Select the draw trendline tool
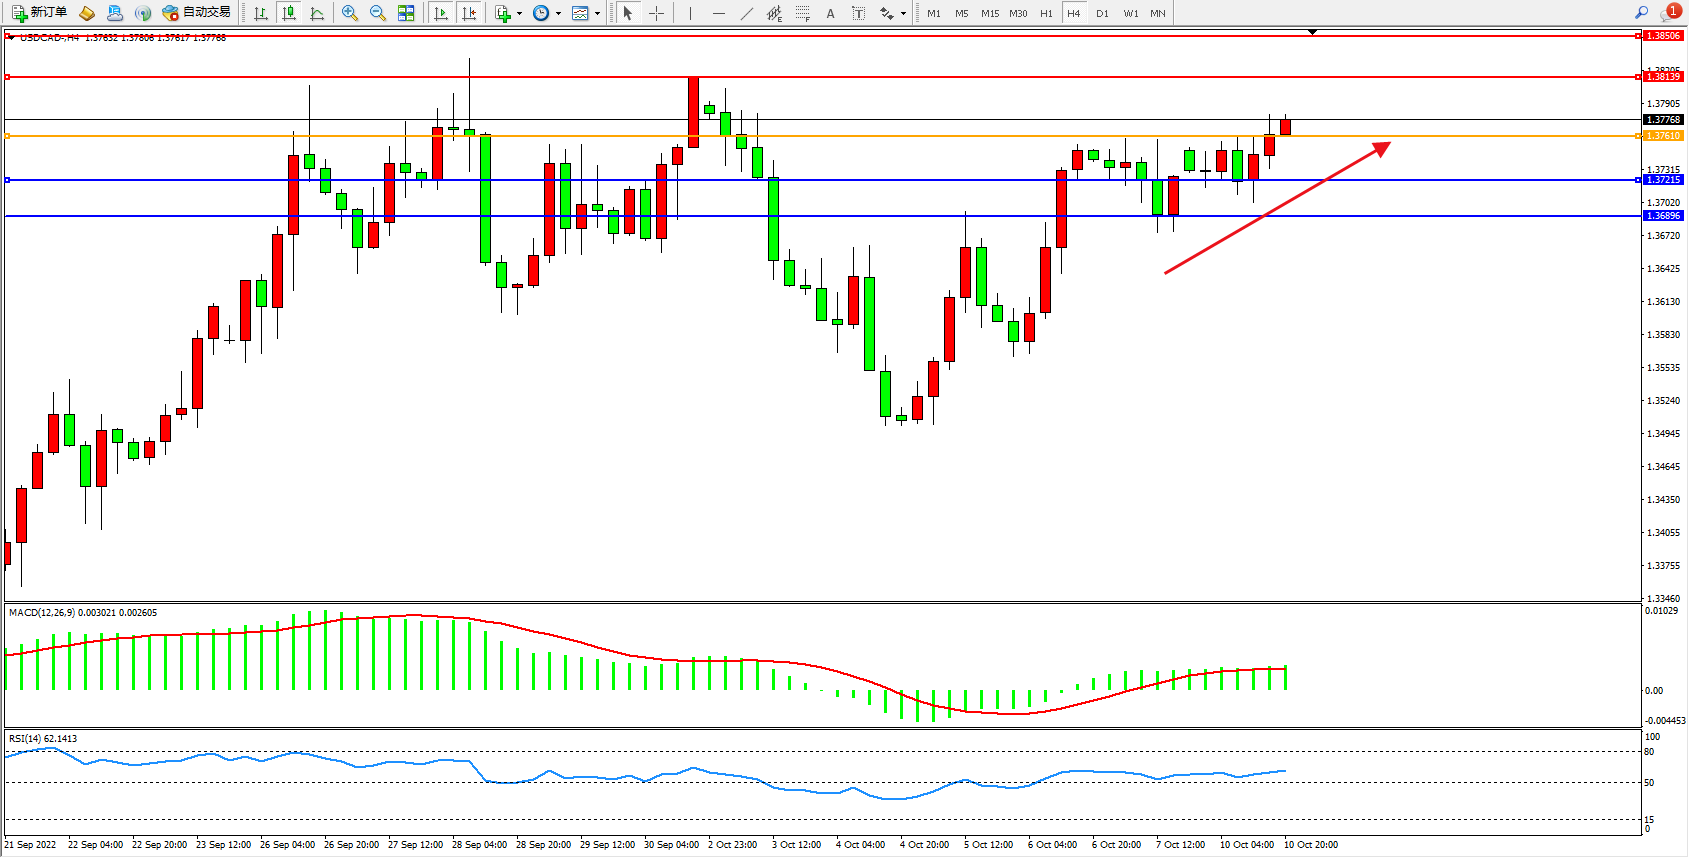This screenshot has width=1689, height=858. click(747, 13)
